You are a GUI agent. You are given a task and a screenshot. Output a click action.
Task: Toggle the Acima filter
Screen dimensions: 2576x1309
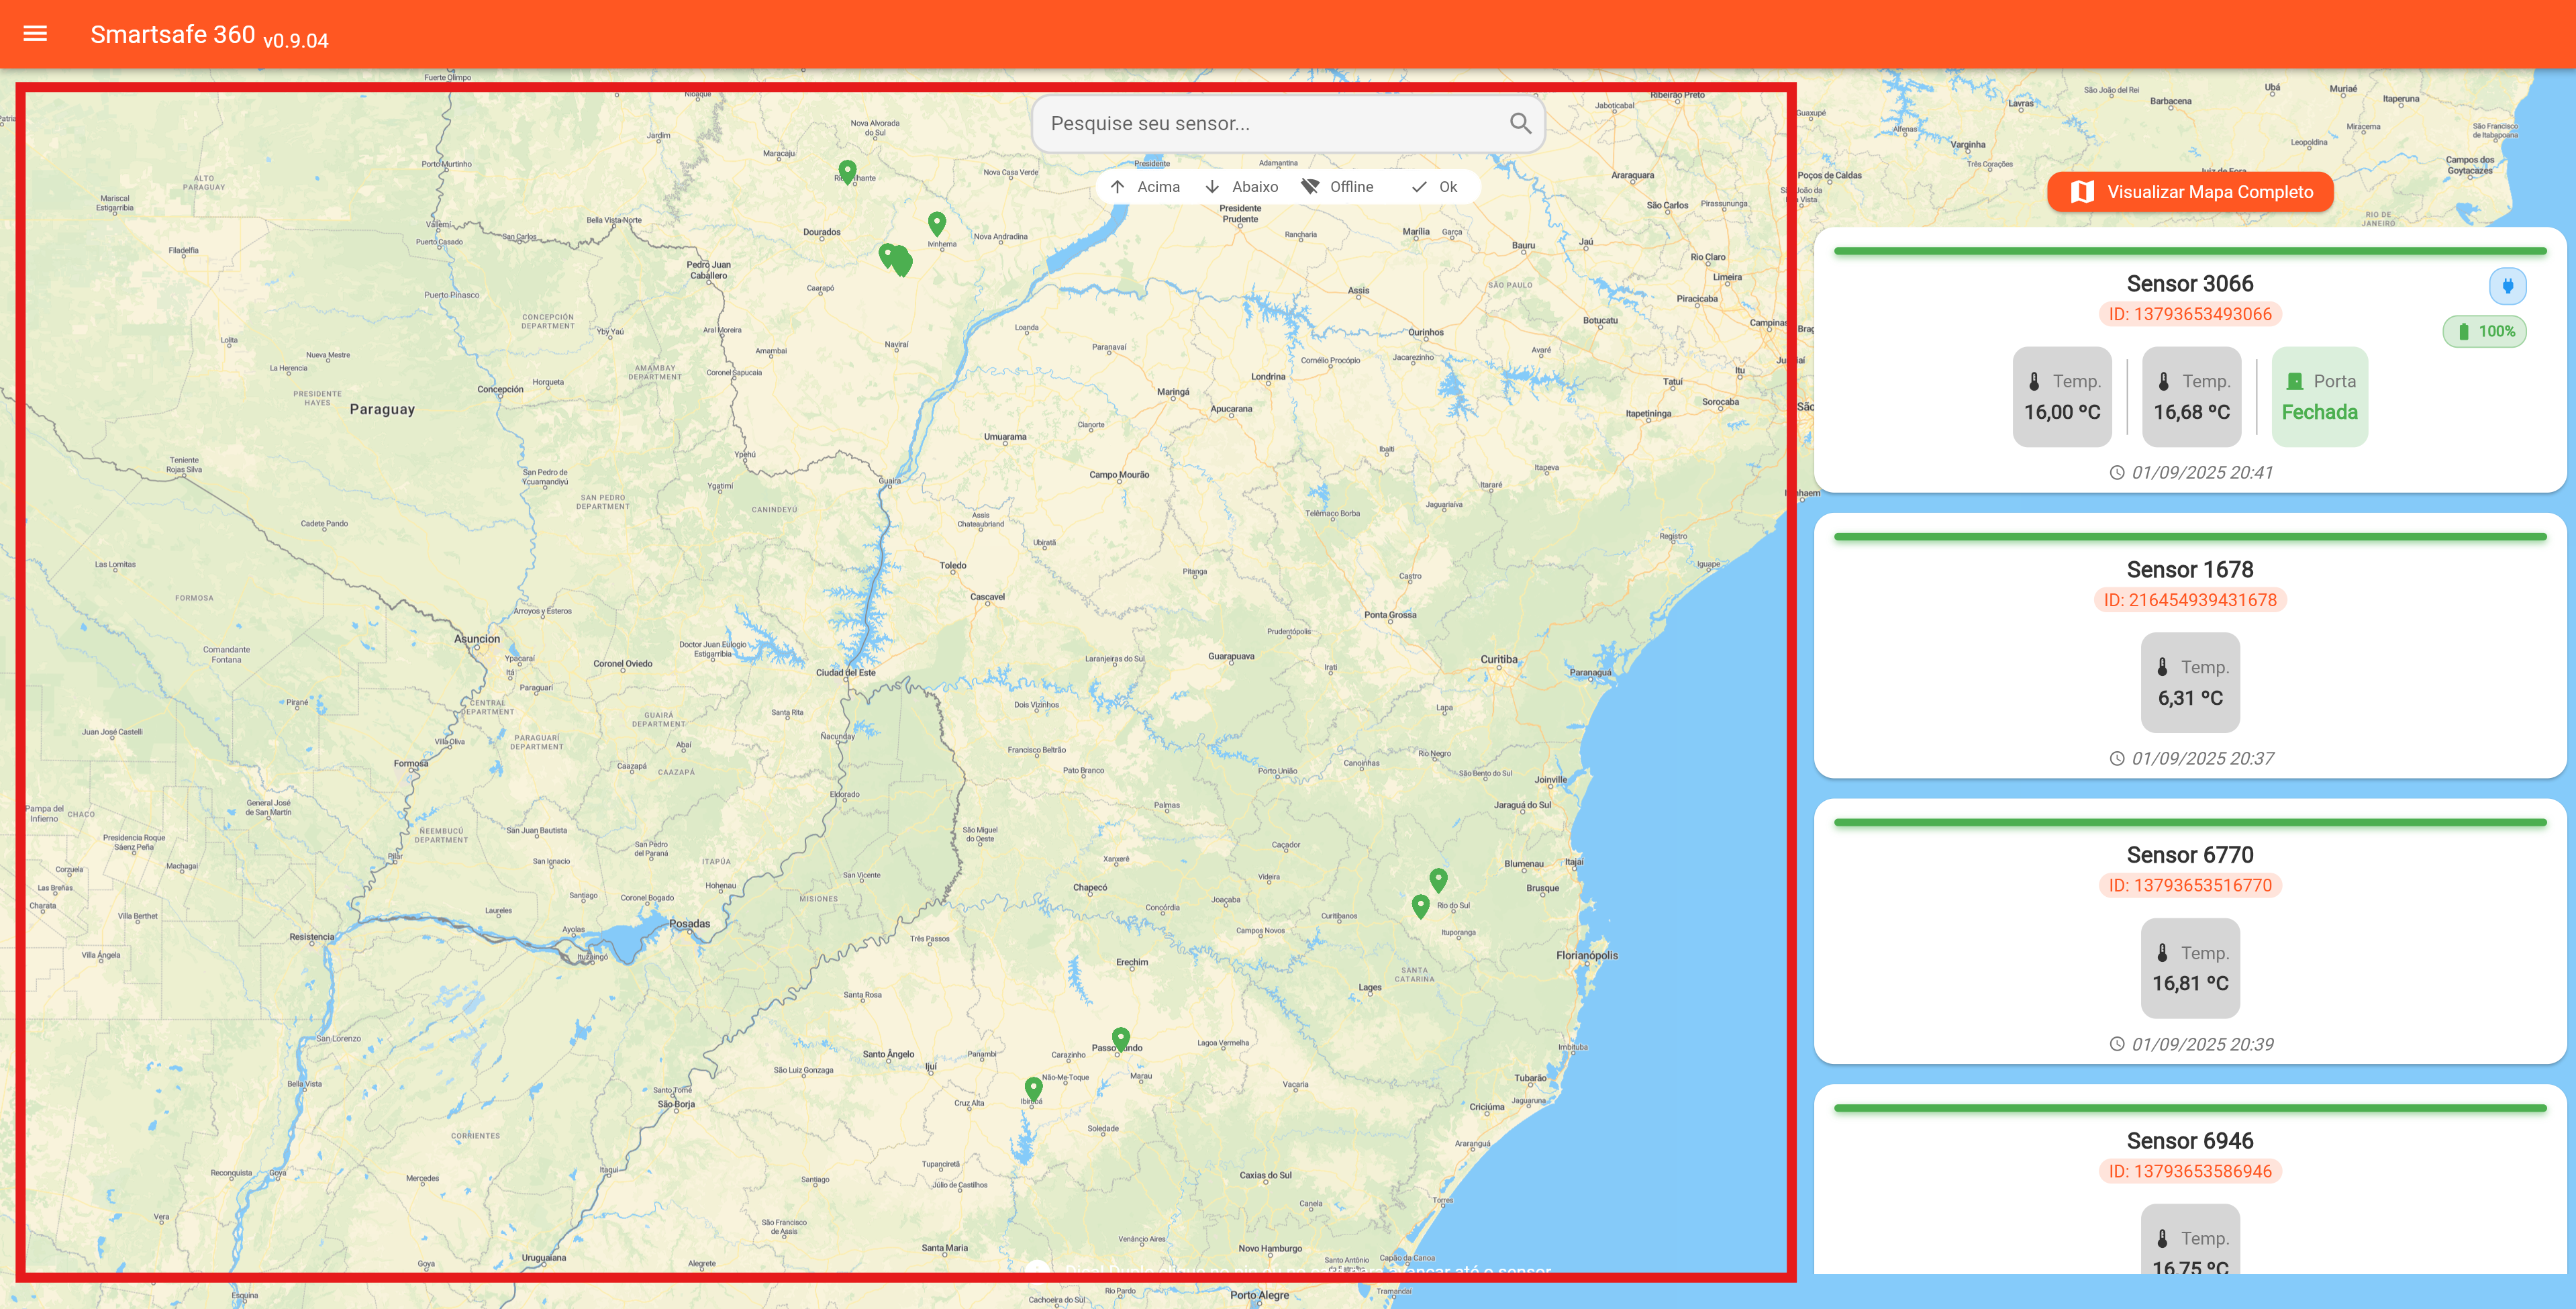pyautogui.click(x=1145, y=187)
